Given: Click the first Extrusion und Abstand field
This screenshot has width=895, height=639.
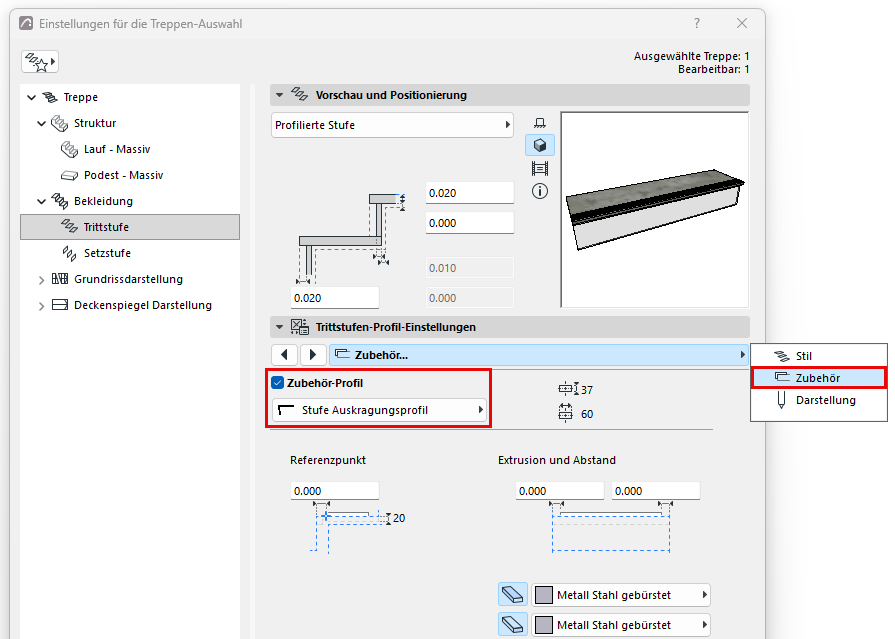Looking at the screenshot, I should [560, 491].
